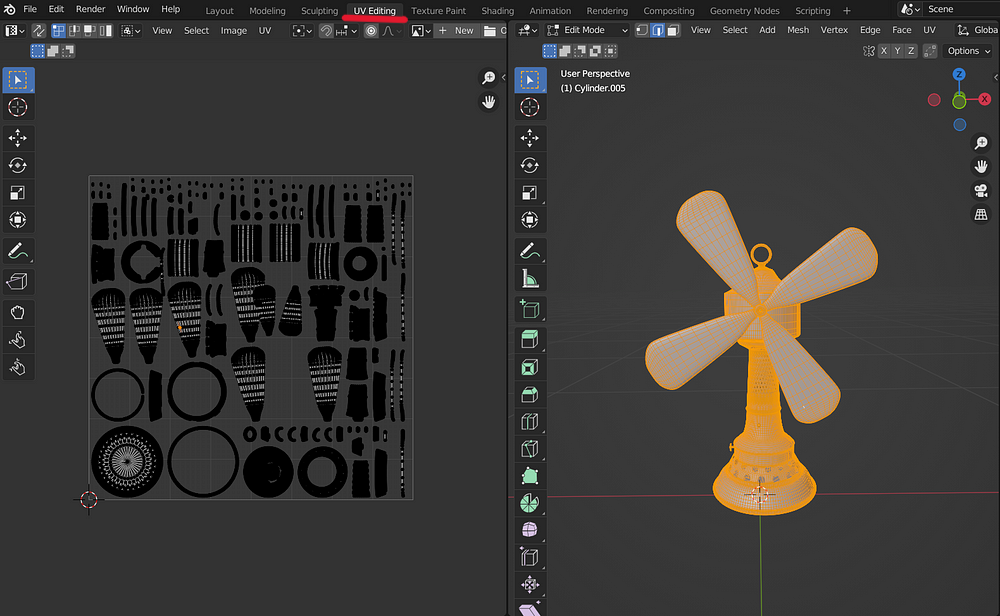This screenshot has height=616, width=1000.
Task: Select the Extrude Region tool
Action: tap(530, 339)
